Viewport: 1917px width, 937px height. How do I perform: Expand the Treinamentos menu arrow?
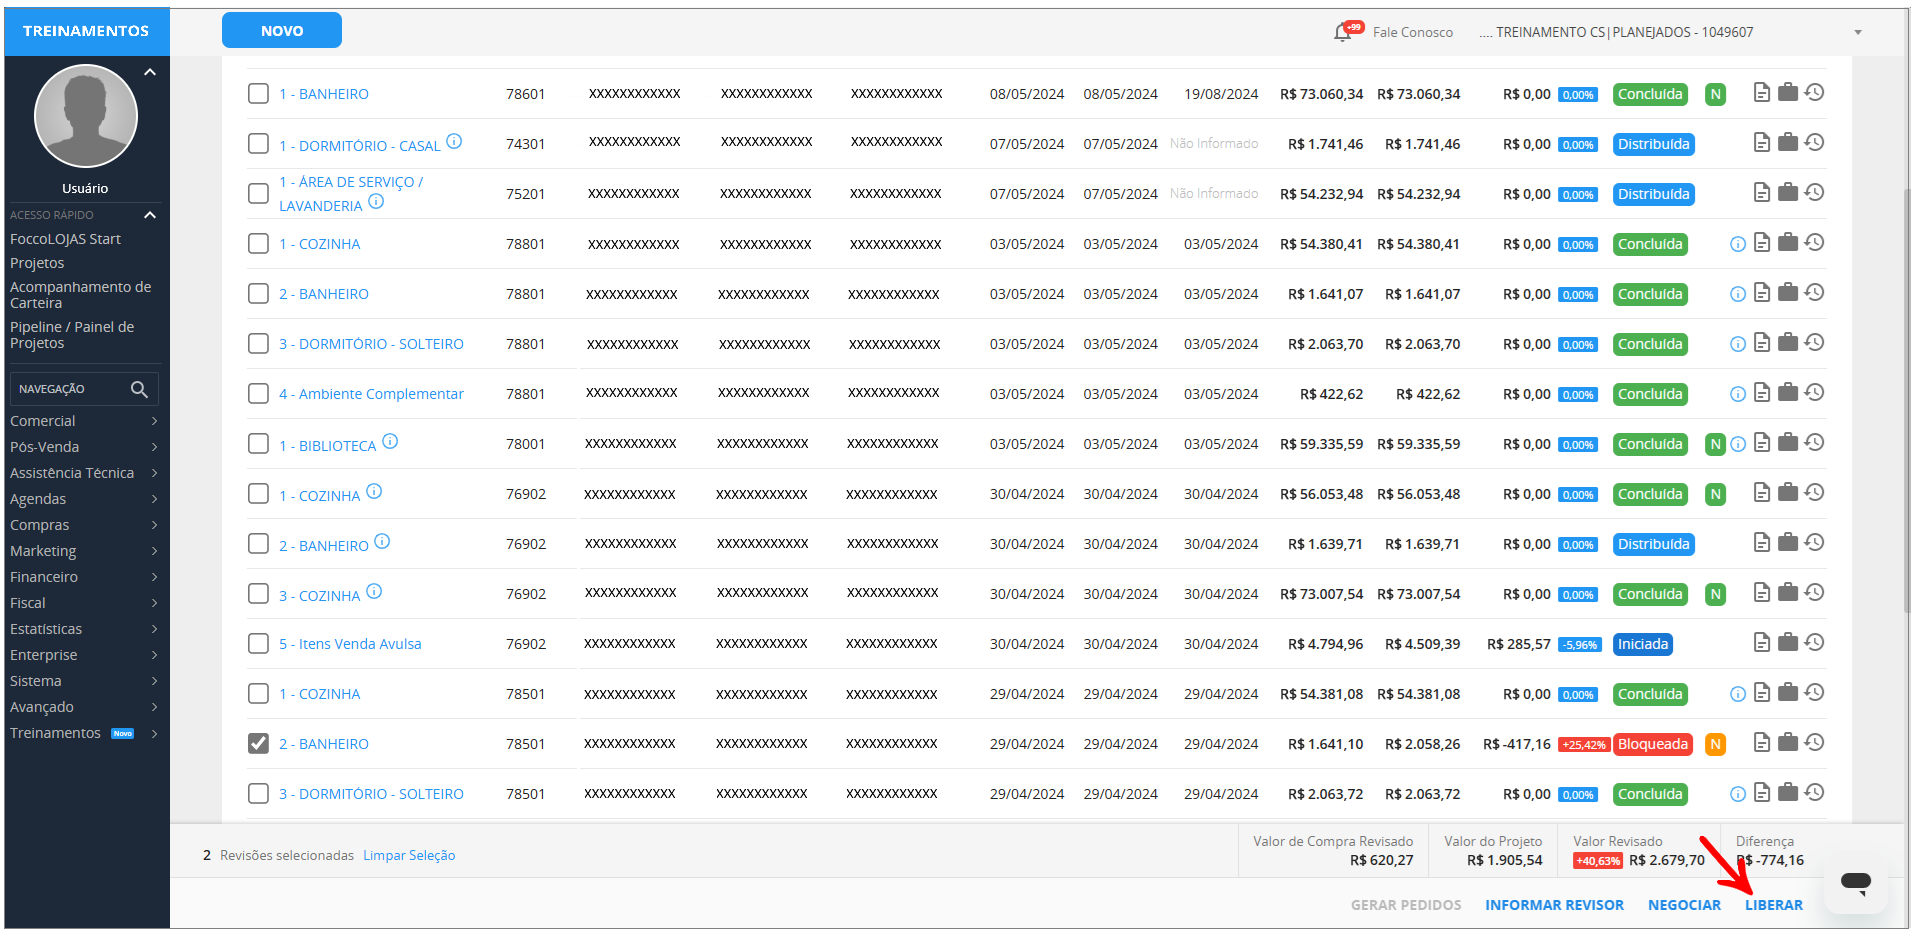point(154,733)
